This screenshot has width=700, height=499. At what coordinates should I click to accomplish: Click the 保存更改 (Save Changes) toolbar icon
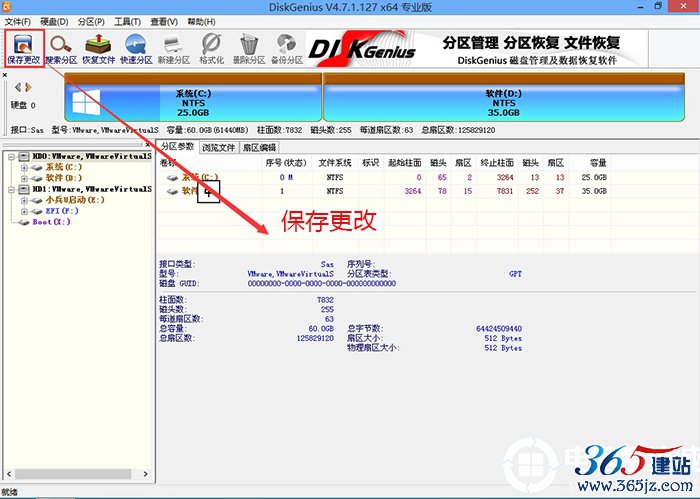(24, 48)
